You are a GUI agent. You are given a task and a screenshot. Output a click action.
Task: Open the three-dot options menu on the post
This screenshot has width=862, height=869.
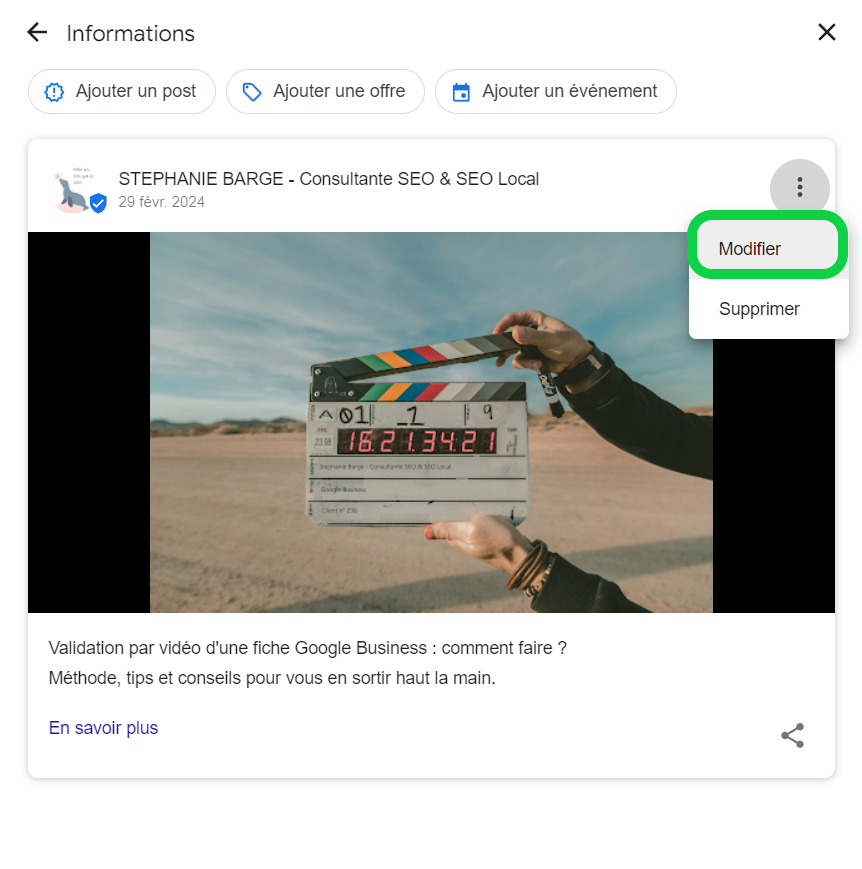pyautogui.click(x=799, y=187)
